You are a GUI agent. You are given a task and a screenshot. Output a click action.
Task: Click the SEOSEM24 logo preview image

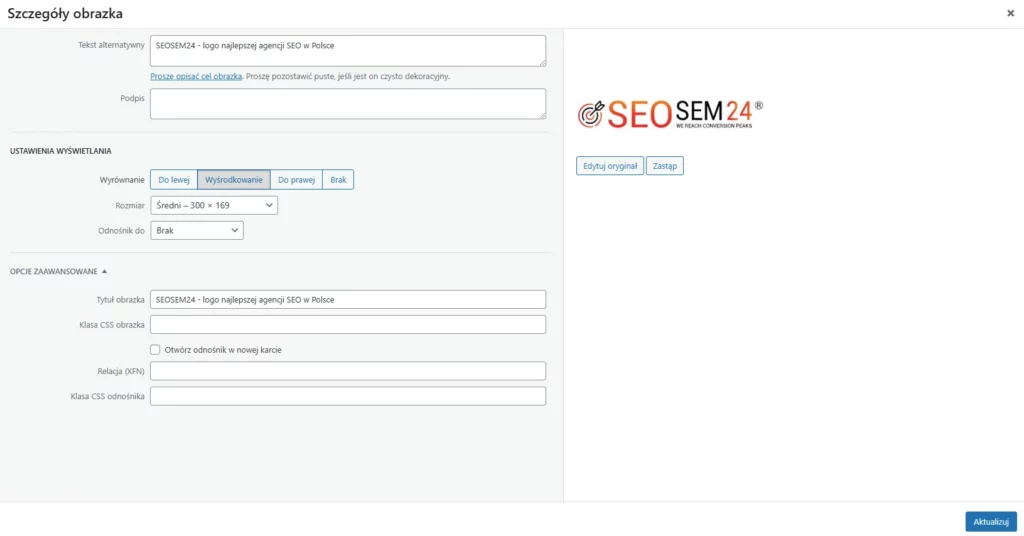click(670, 114)
